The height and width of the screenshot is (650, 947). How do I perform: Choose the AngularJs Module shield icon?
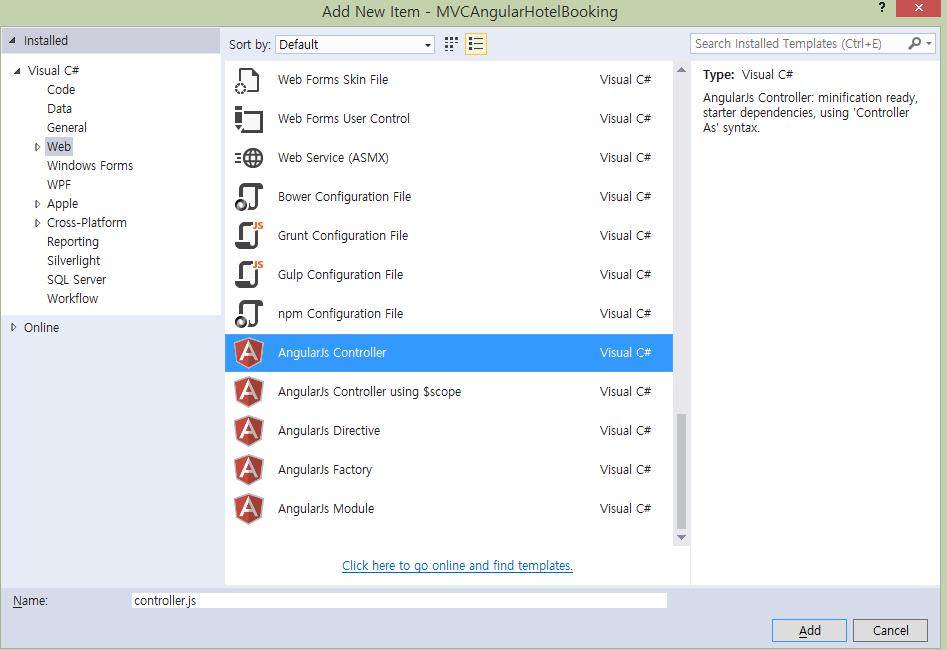[x=248, y=509]
